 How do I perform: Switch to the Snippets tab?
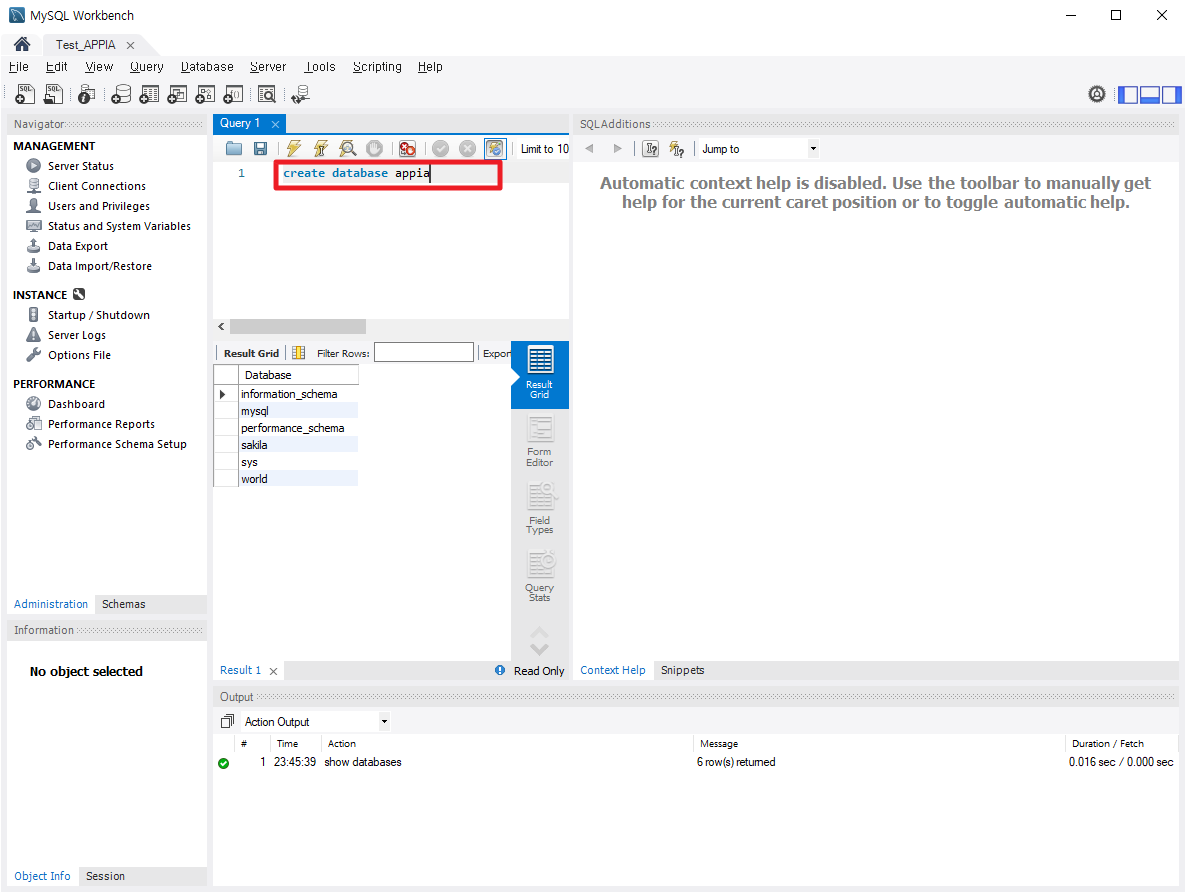coord(682,670)
